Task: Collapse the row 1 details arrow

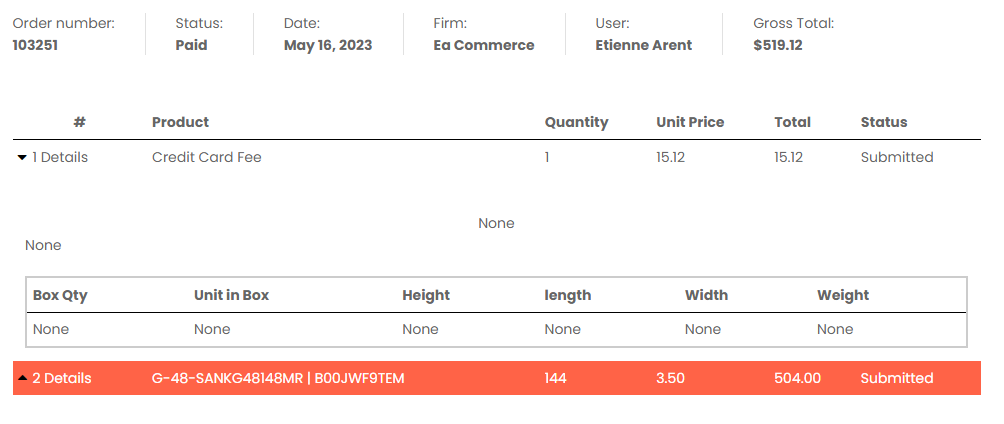Action: (22, 158)
